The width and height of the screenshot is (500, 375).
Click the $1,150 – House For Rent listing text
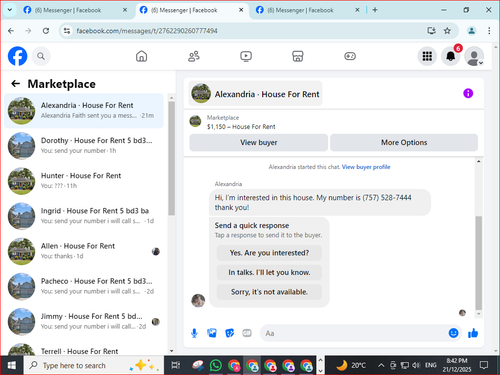[x=241, y=127]
